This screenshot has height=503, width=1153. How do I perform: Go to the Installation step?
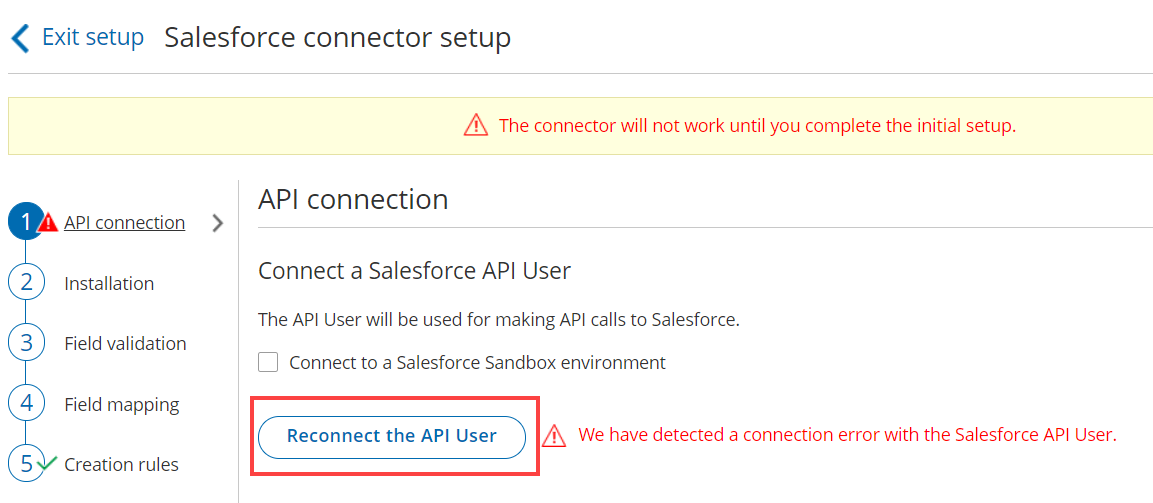pos(109,284)
